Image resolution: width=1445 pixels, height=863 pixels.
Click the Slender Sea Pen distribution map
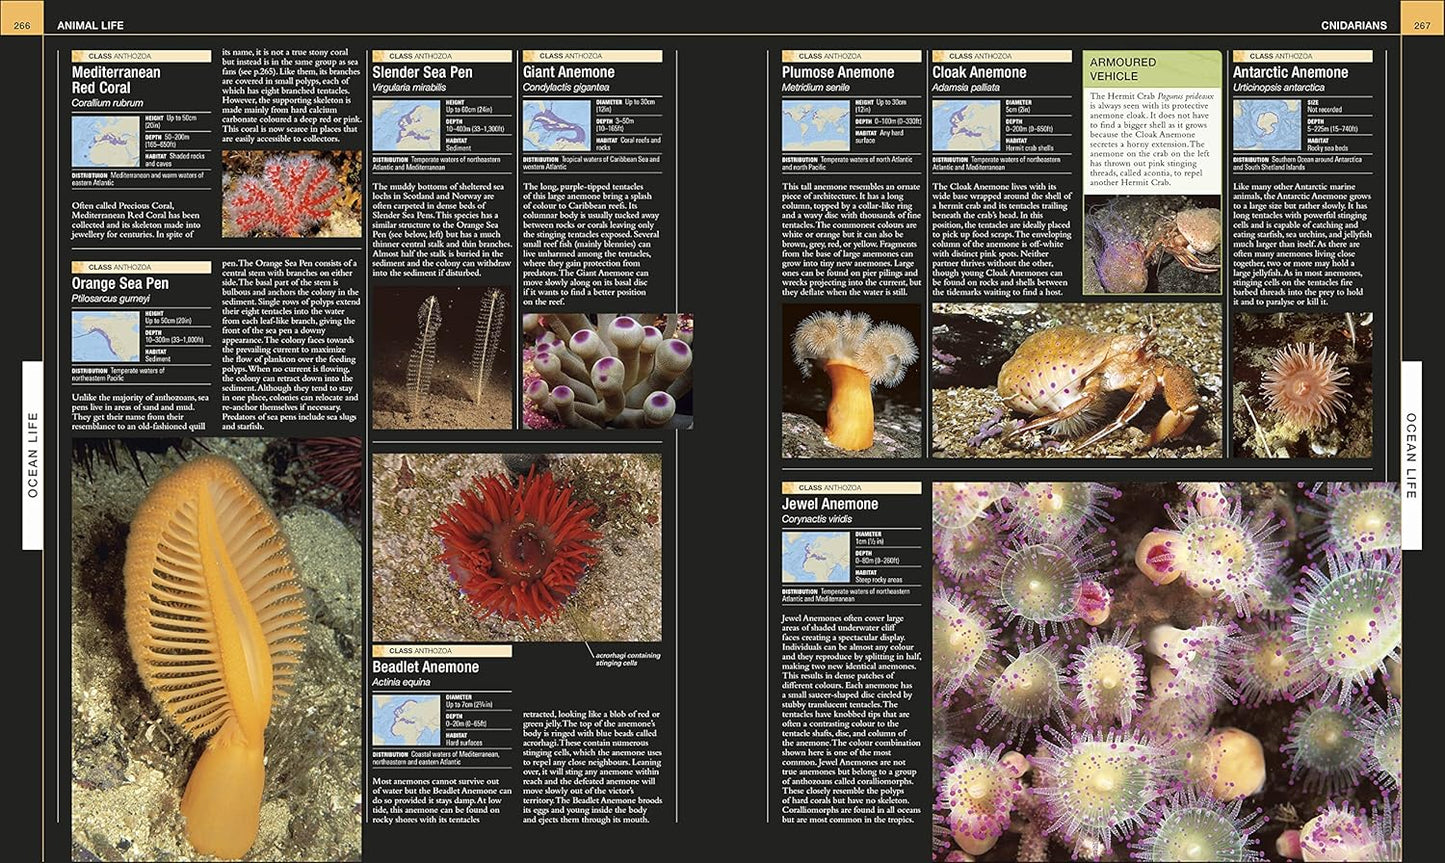point(406,125)
